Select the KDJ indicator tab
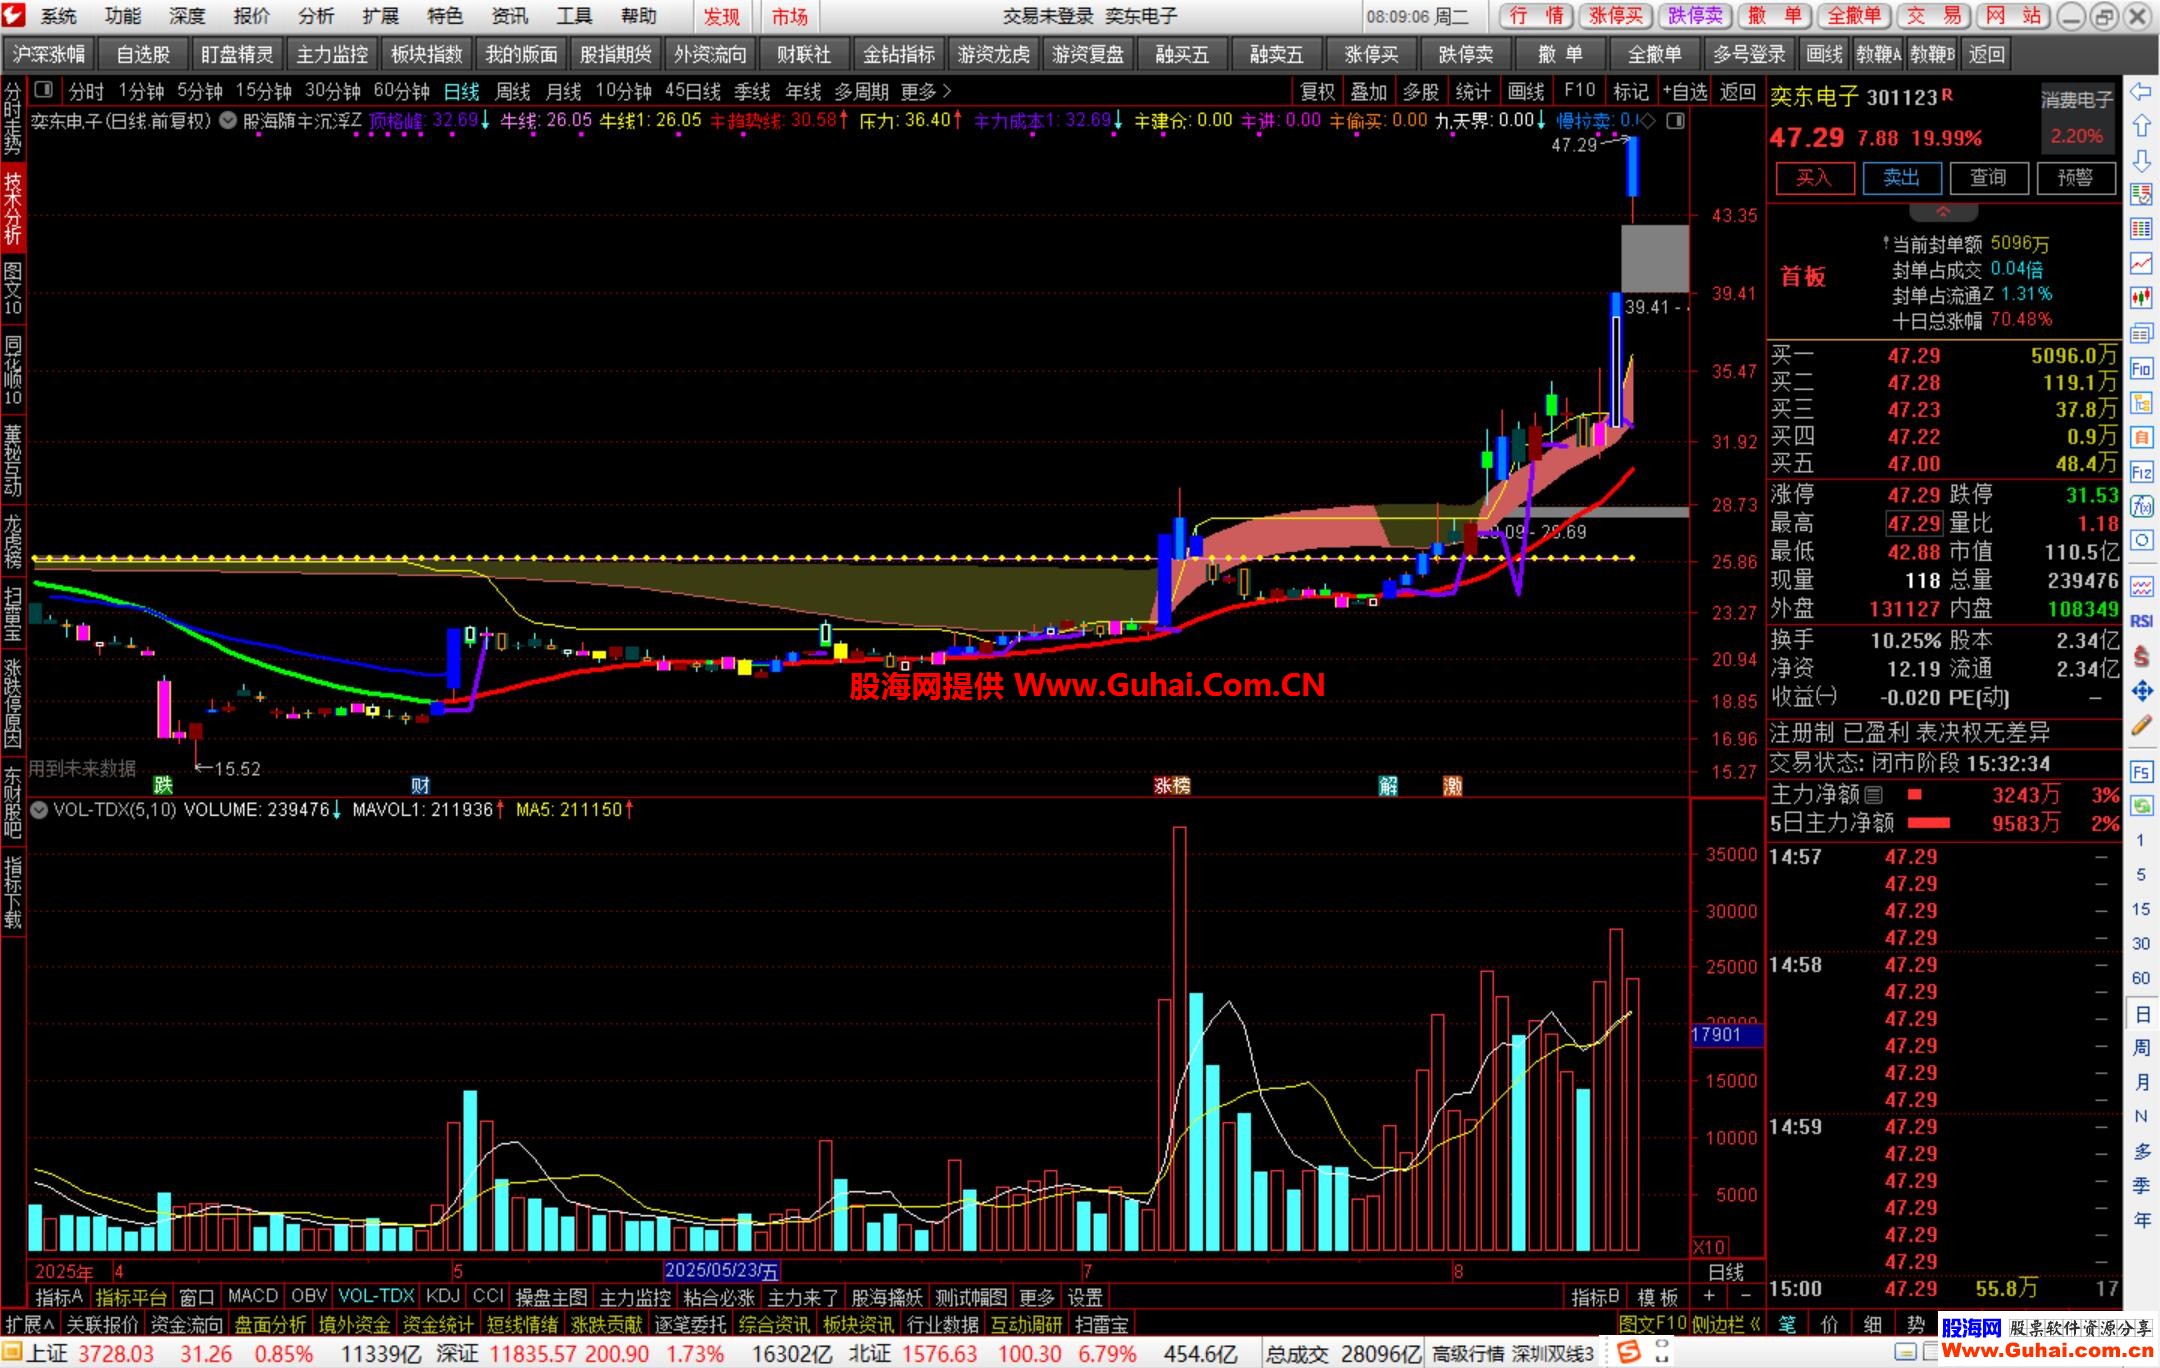 pyautogui.click(x=442, y=1296)
